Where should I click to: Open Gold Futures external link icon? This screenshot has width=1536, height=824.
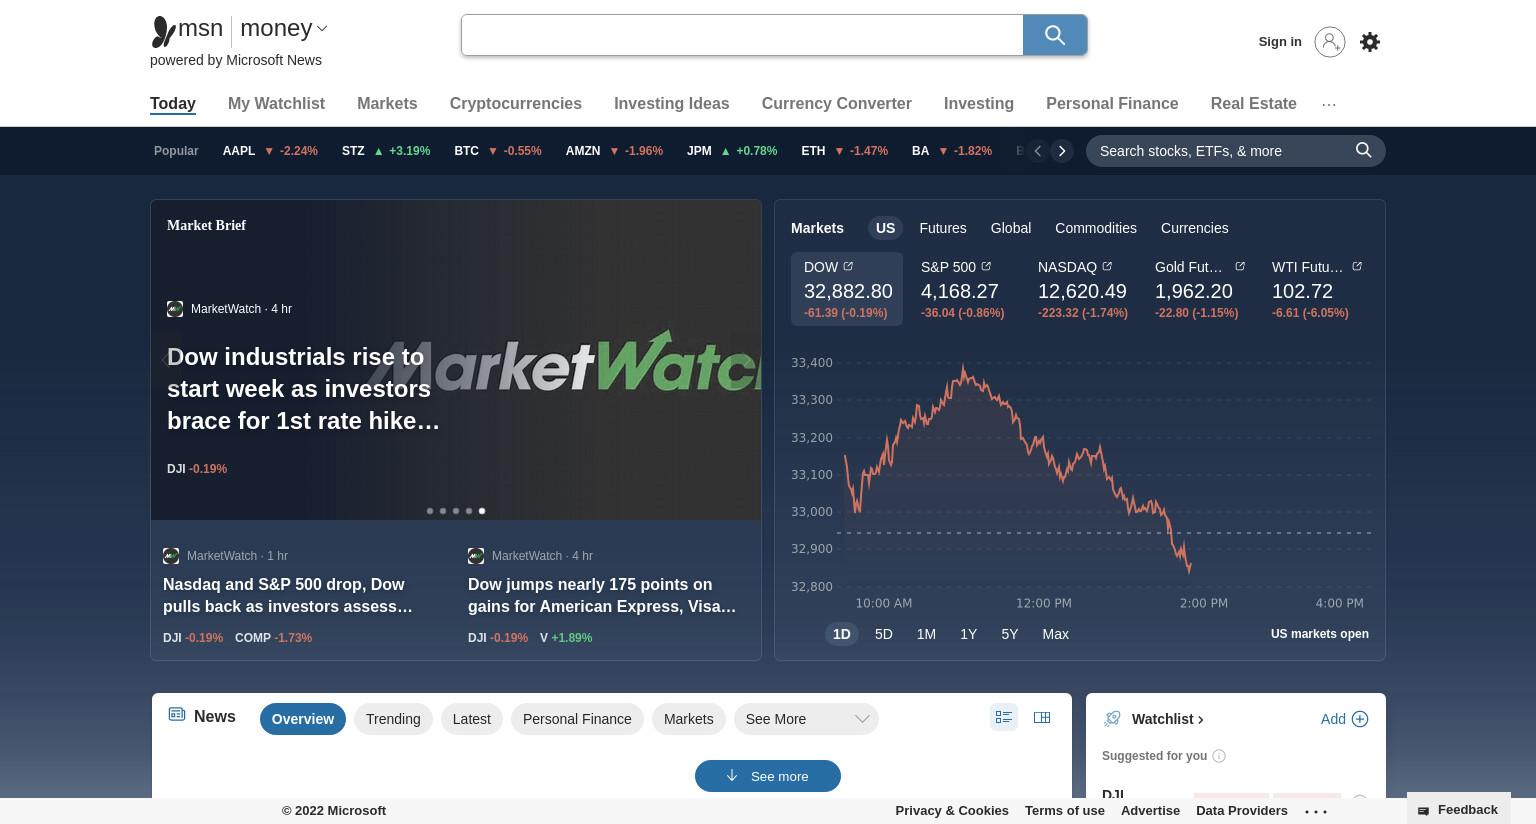click(x=1240, y=266)
